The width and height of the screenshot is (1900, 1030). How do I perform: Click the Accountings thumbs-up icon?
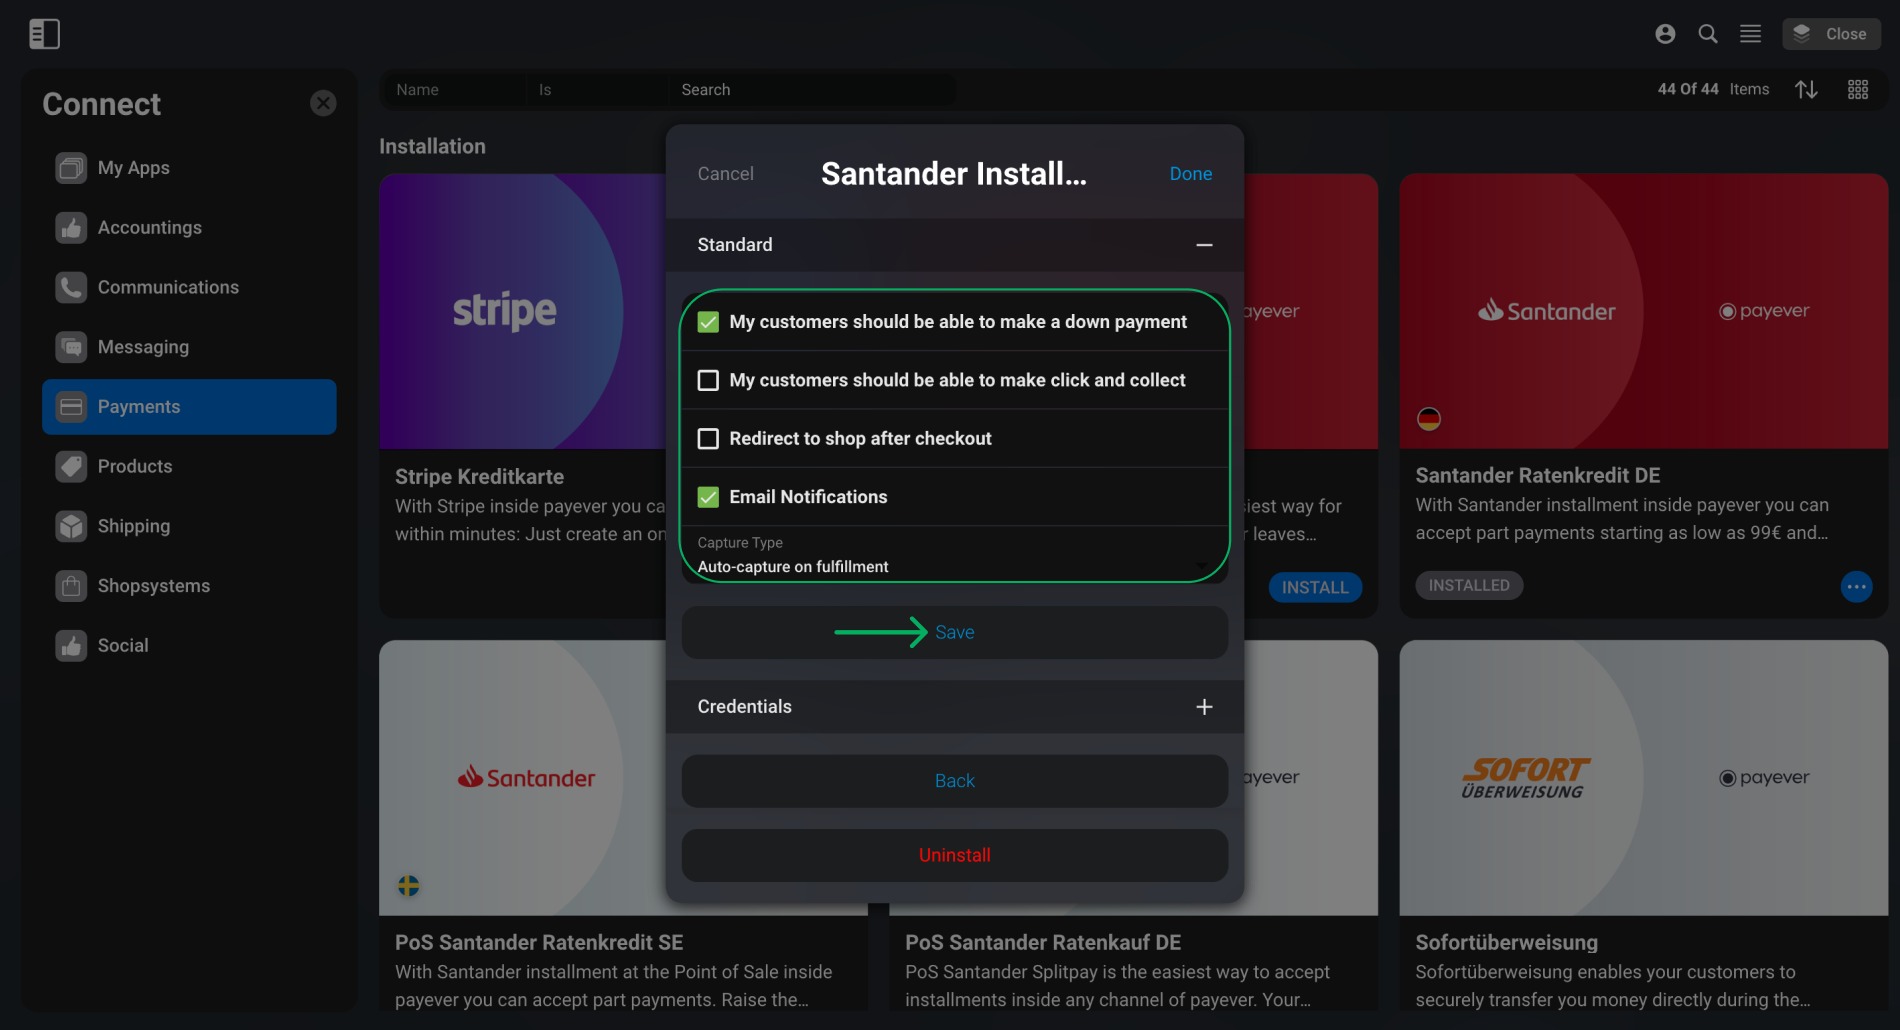[x=71, y=228]
